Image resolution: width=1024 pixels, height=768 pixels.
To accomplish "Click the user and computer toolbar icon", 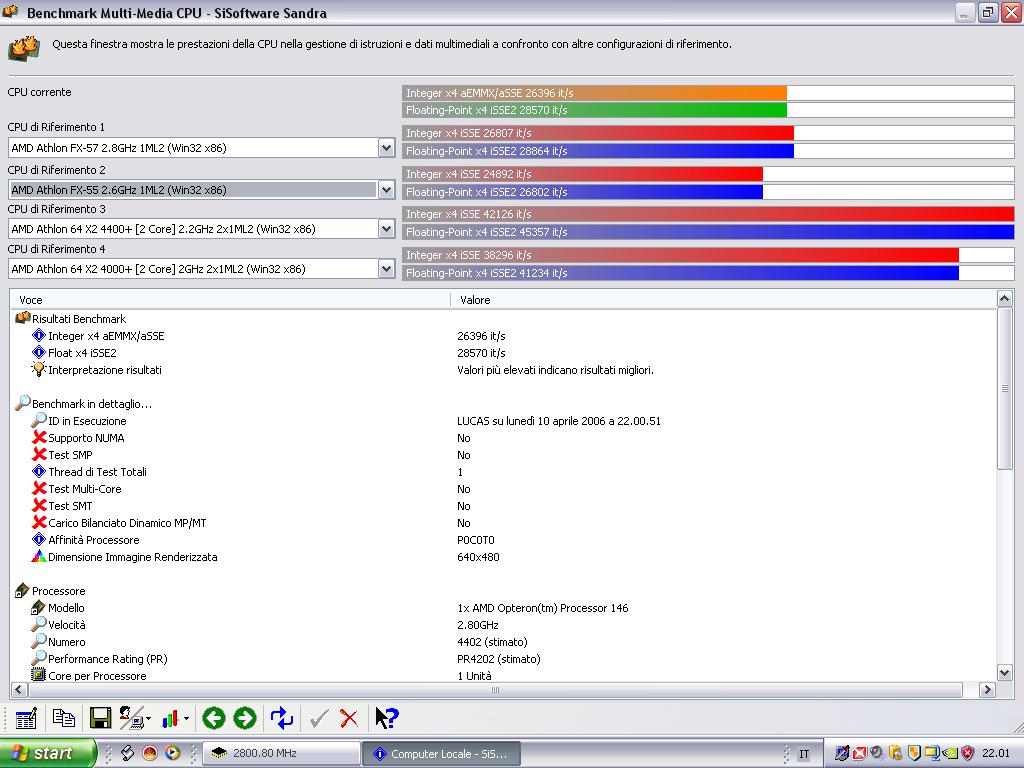I will pos(133,718).
